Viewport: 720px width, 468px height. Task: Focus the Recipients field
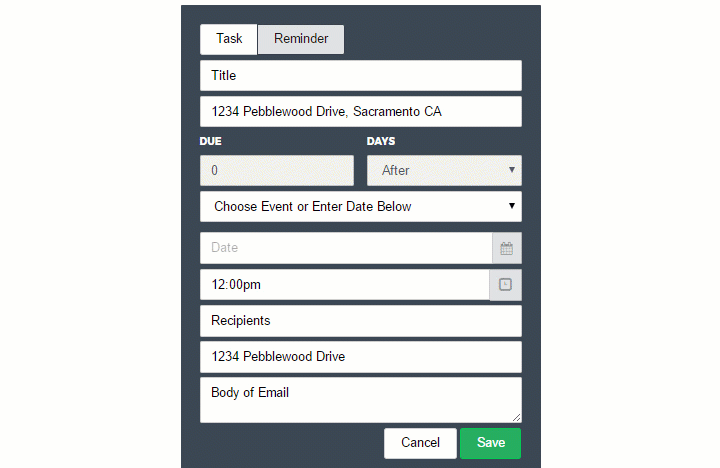[360, 321]
